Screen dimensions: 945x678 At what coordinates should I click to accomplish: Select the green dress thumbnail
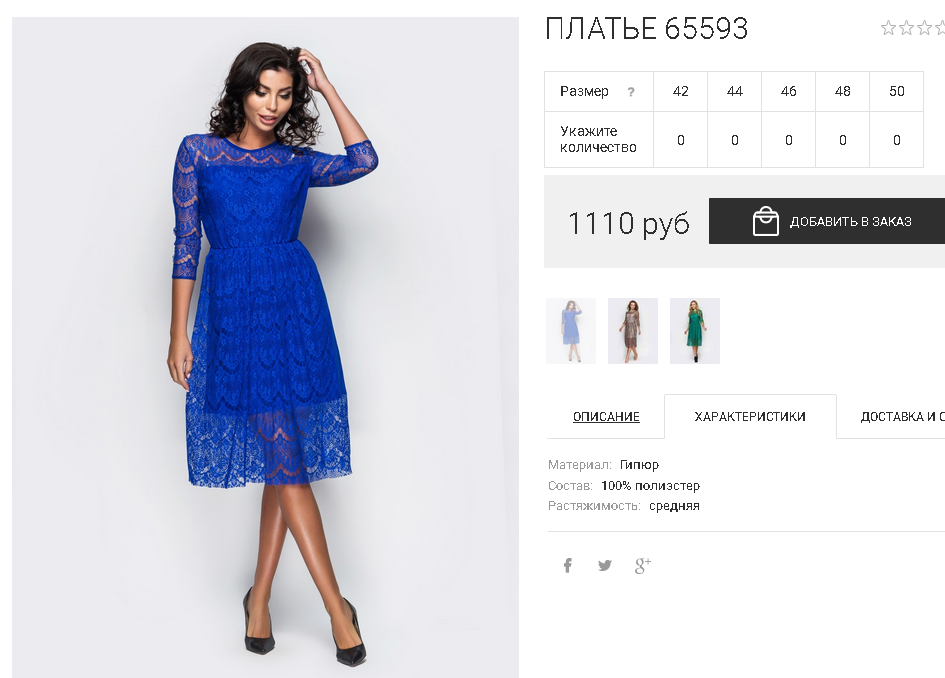(695, 331)
